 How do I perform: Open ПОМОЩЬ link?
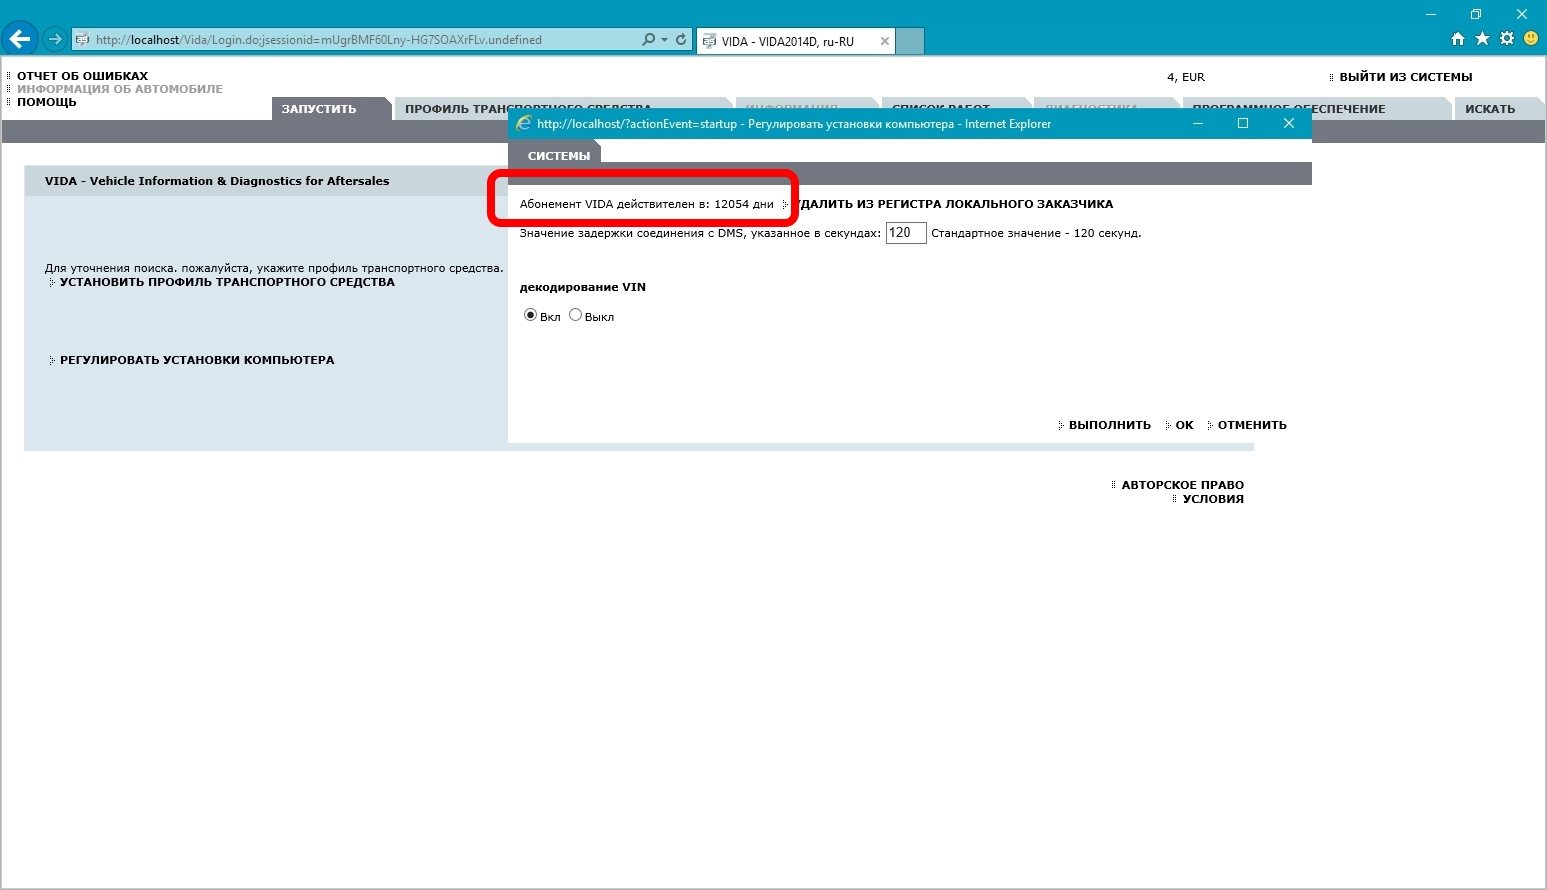[46, 102]
